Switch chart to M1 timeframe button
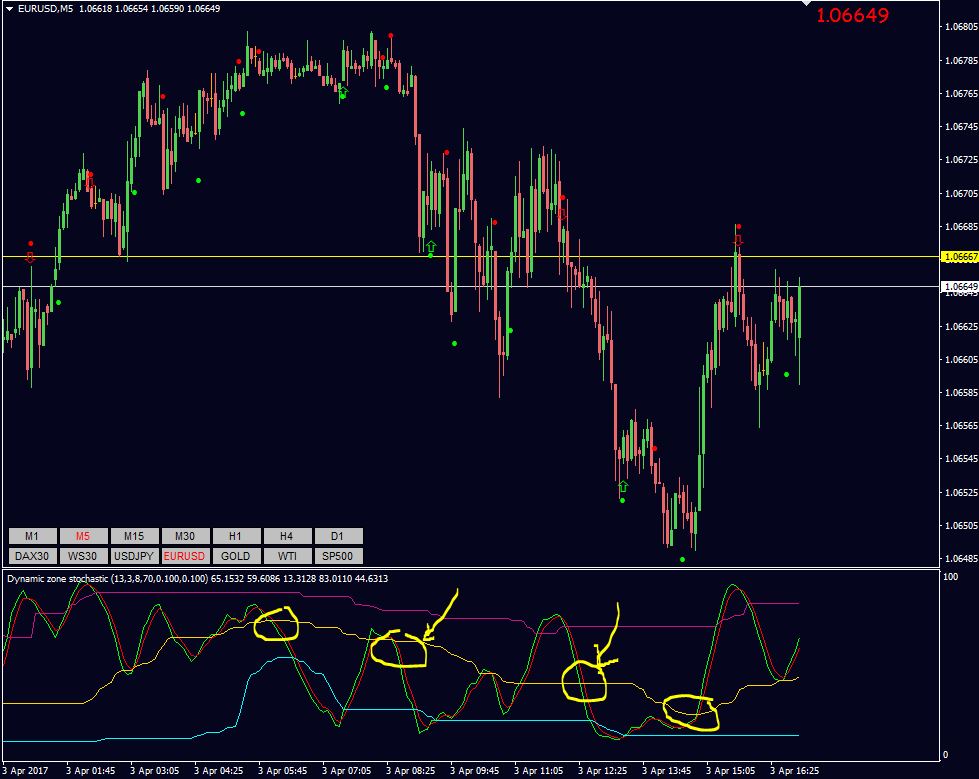The height and width of the screenshot is (779, 979). tap(33, 536)
